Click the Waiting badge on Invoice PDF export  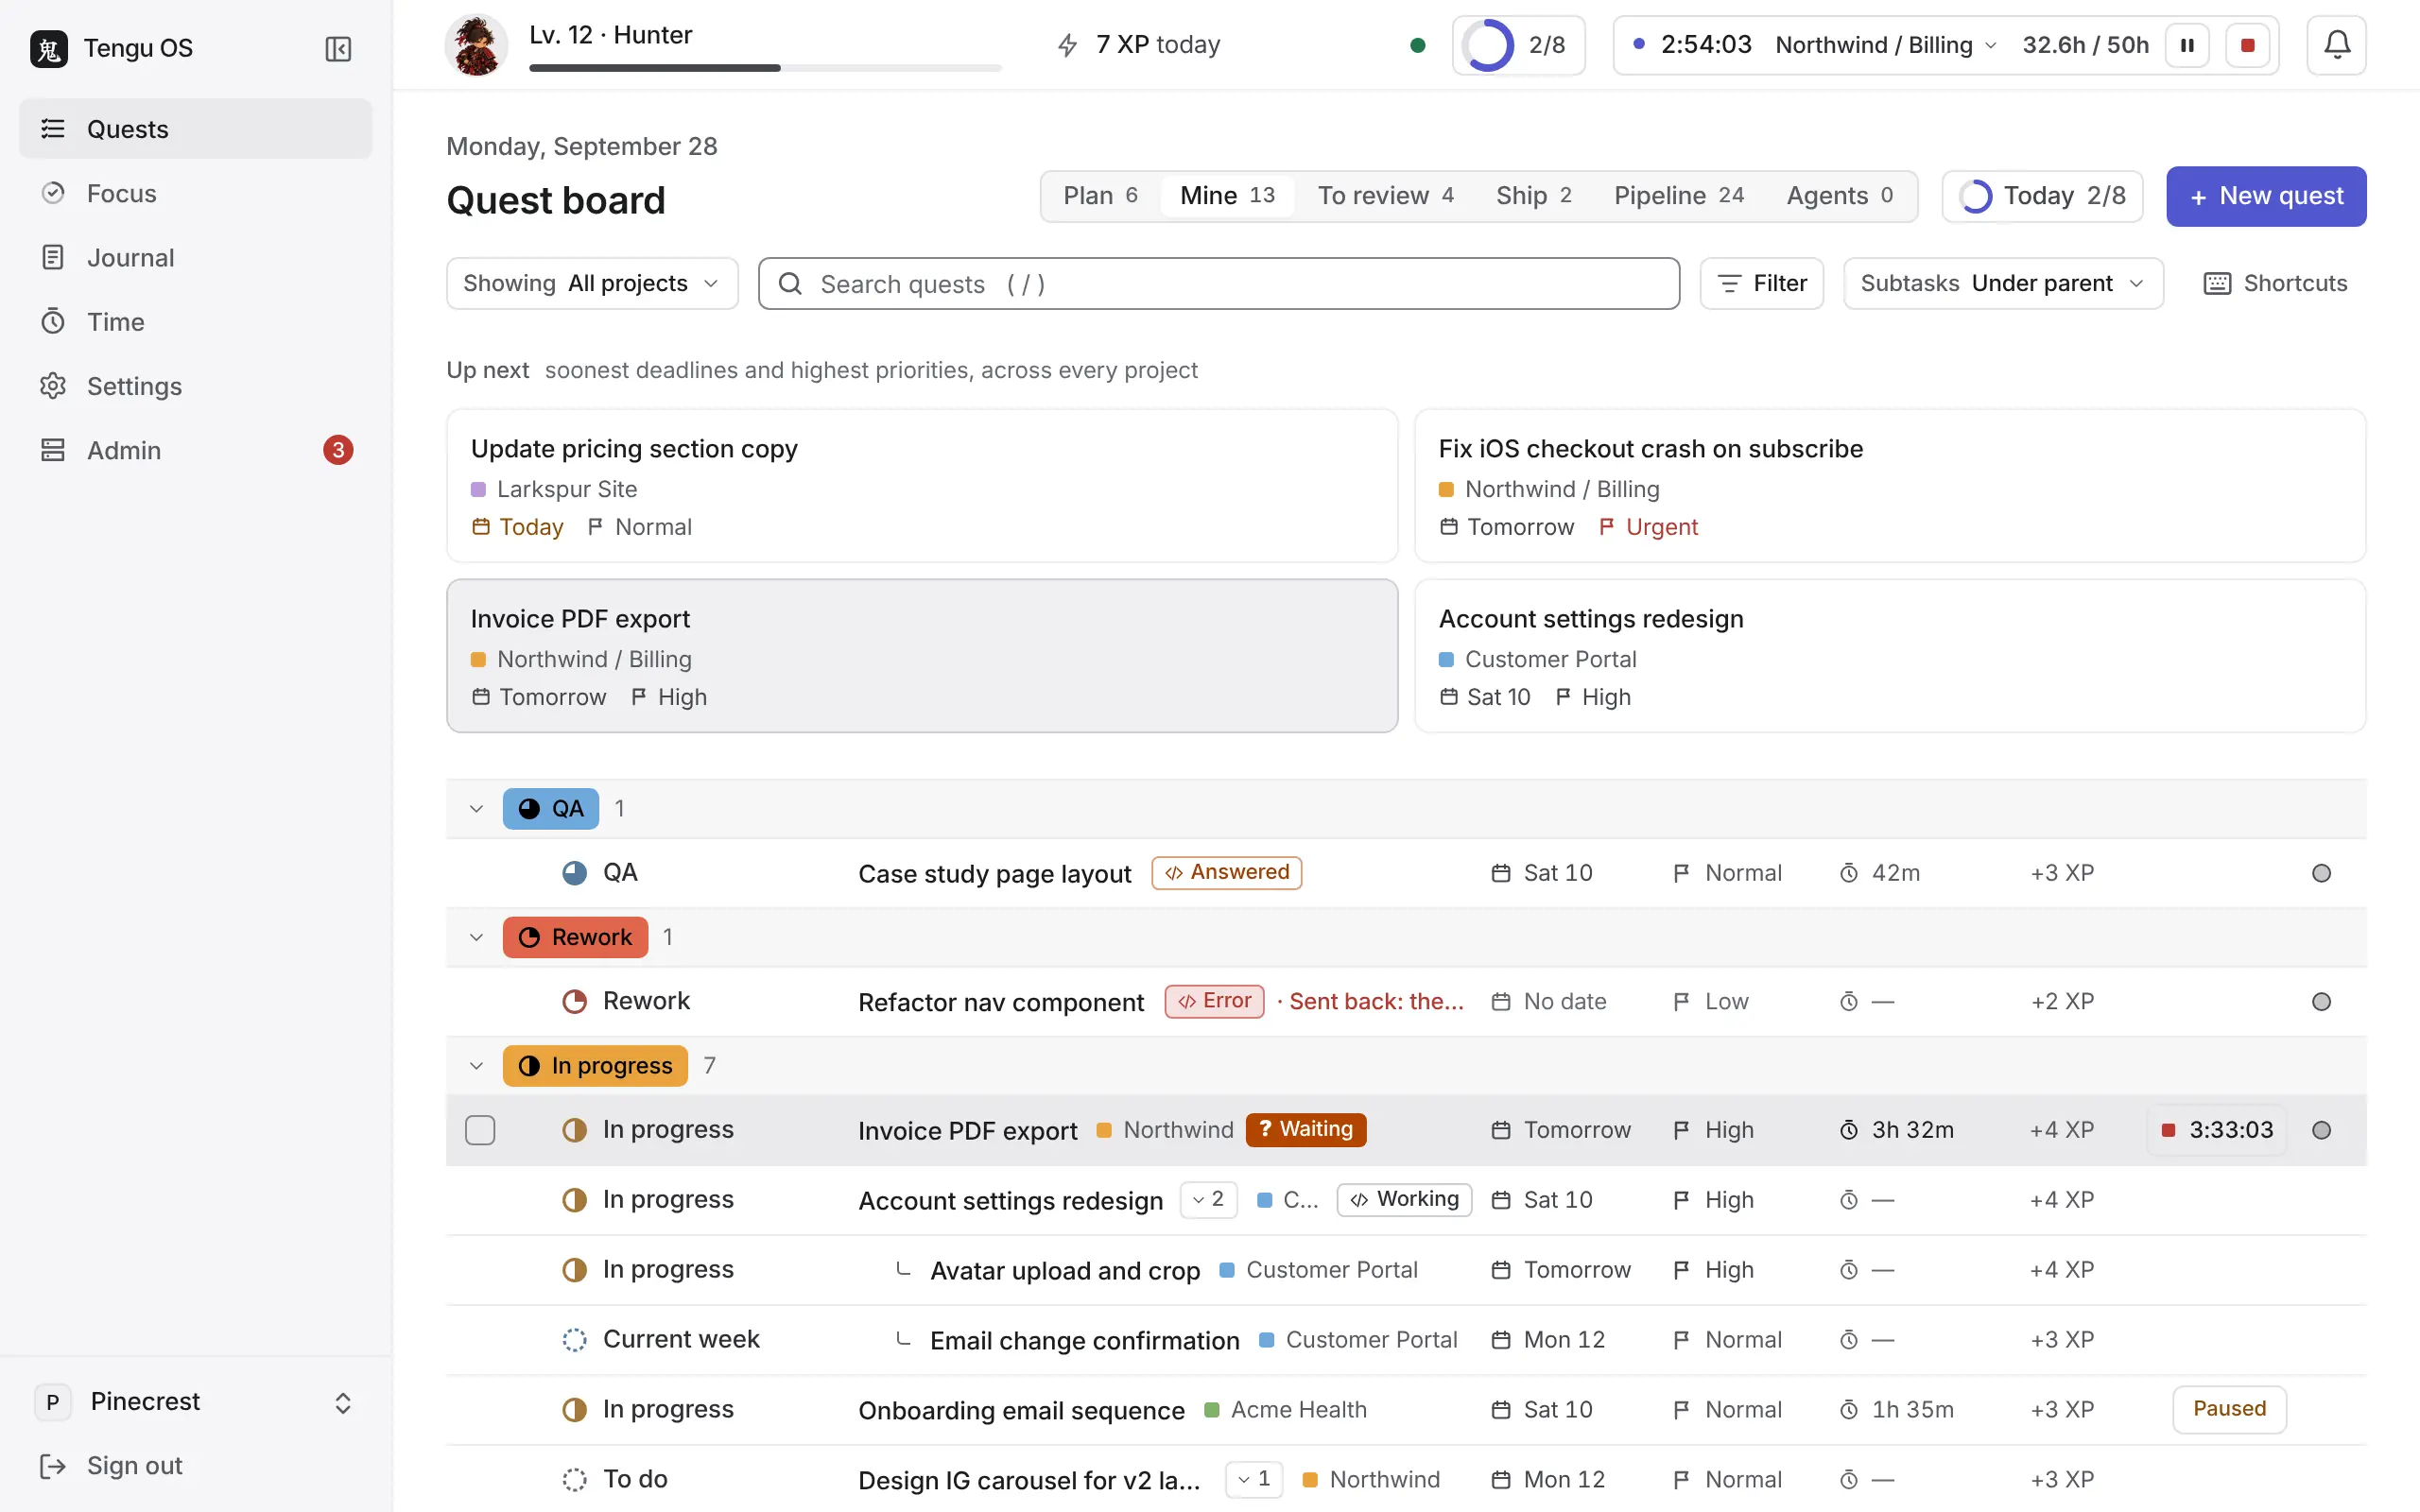pyautogui.click(x=1306, y=1129)
